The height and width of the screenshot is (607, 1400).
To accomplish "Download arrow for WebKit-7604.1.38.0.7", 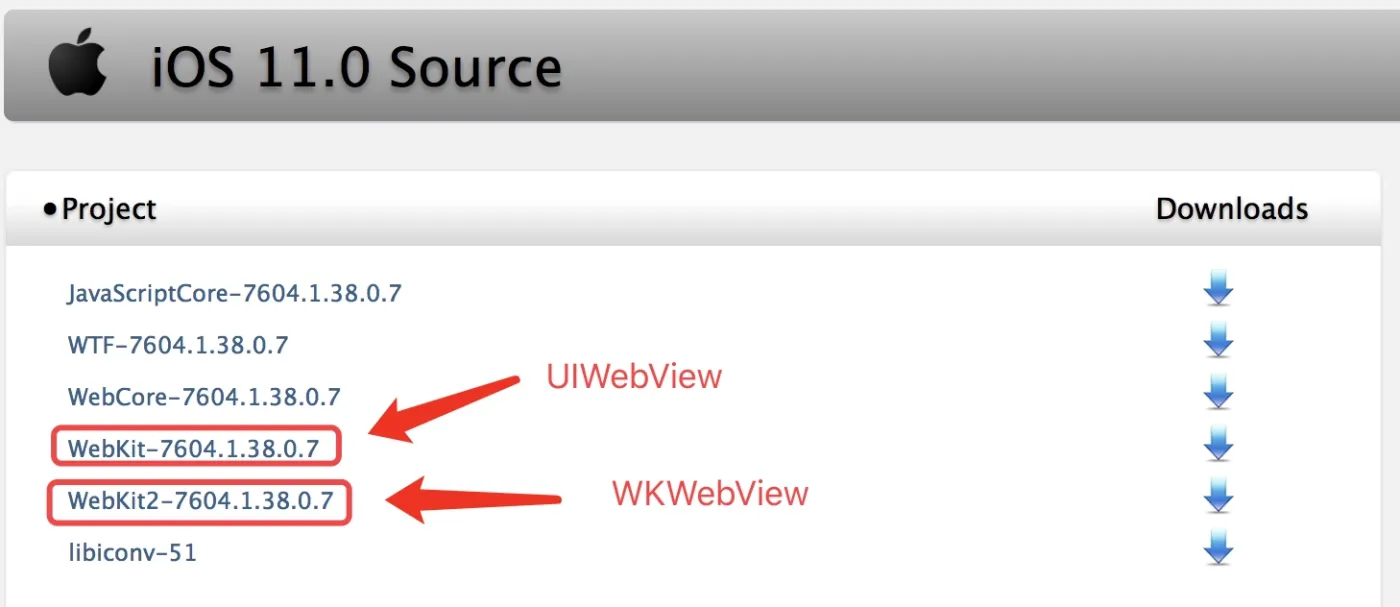I will coord(1218,446).
